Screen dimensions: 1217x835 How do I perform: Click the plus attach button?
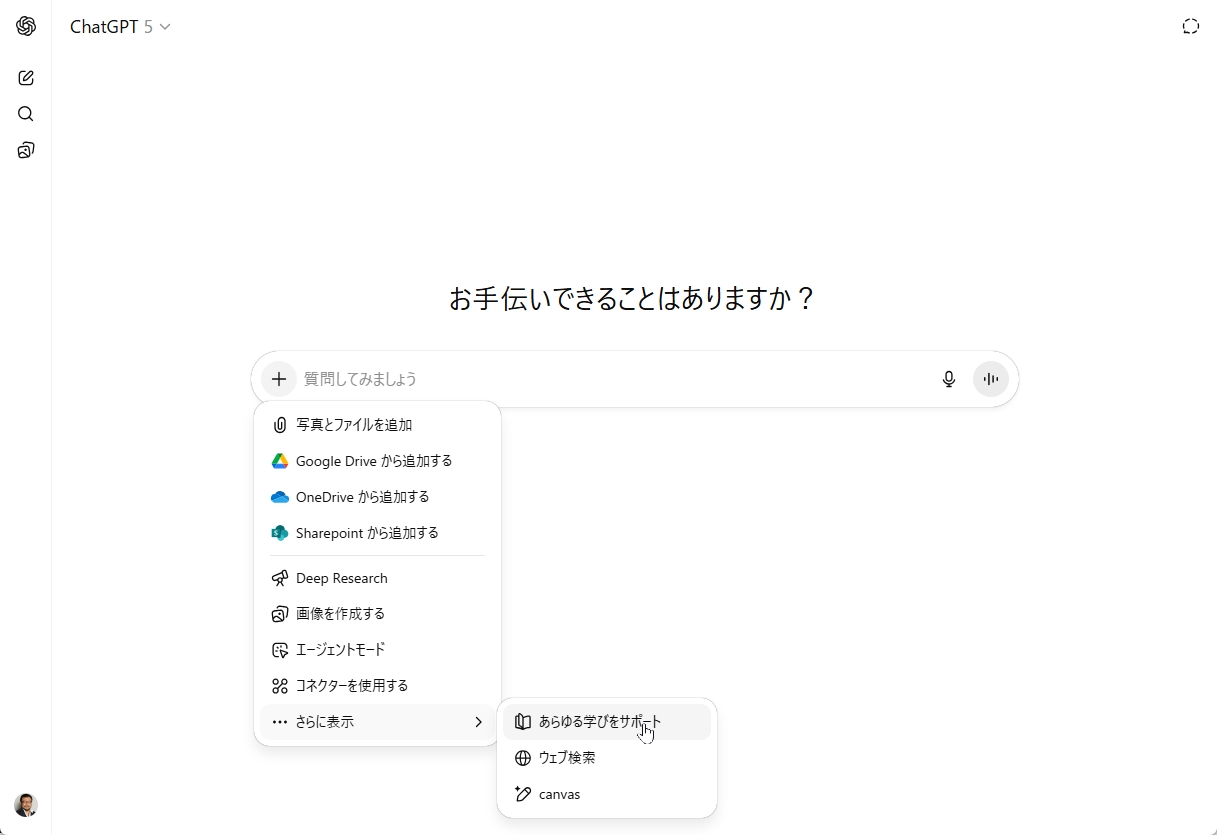[x=279, y=379]
